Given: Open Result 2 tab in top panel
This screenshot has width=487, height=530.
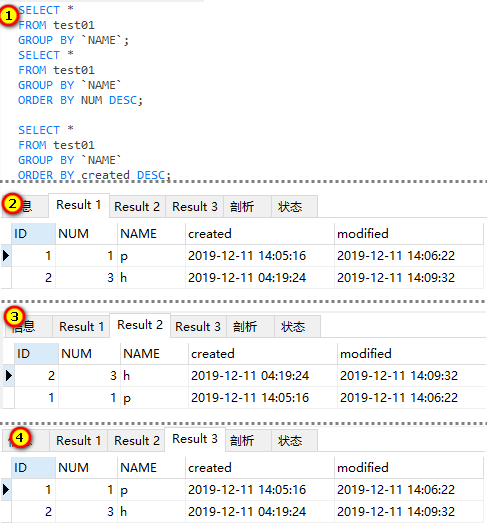Looking at the screenshot, I should (x=137, y=207).
